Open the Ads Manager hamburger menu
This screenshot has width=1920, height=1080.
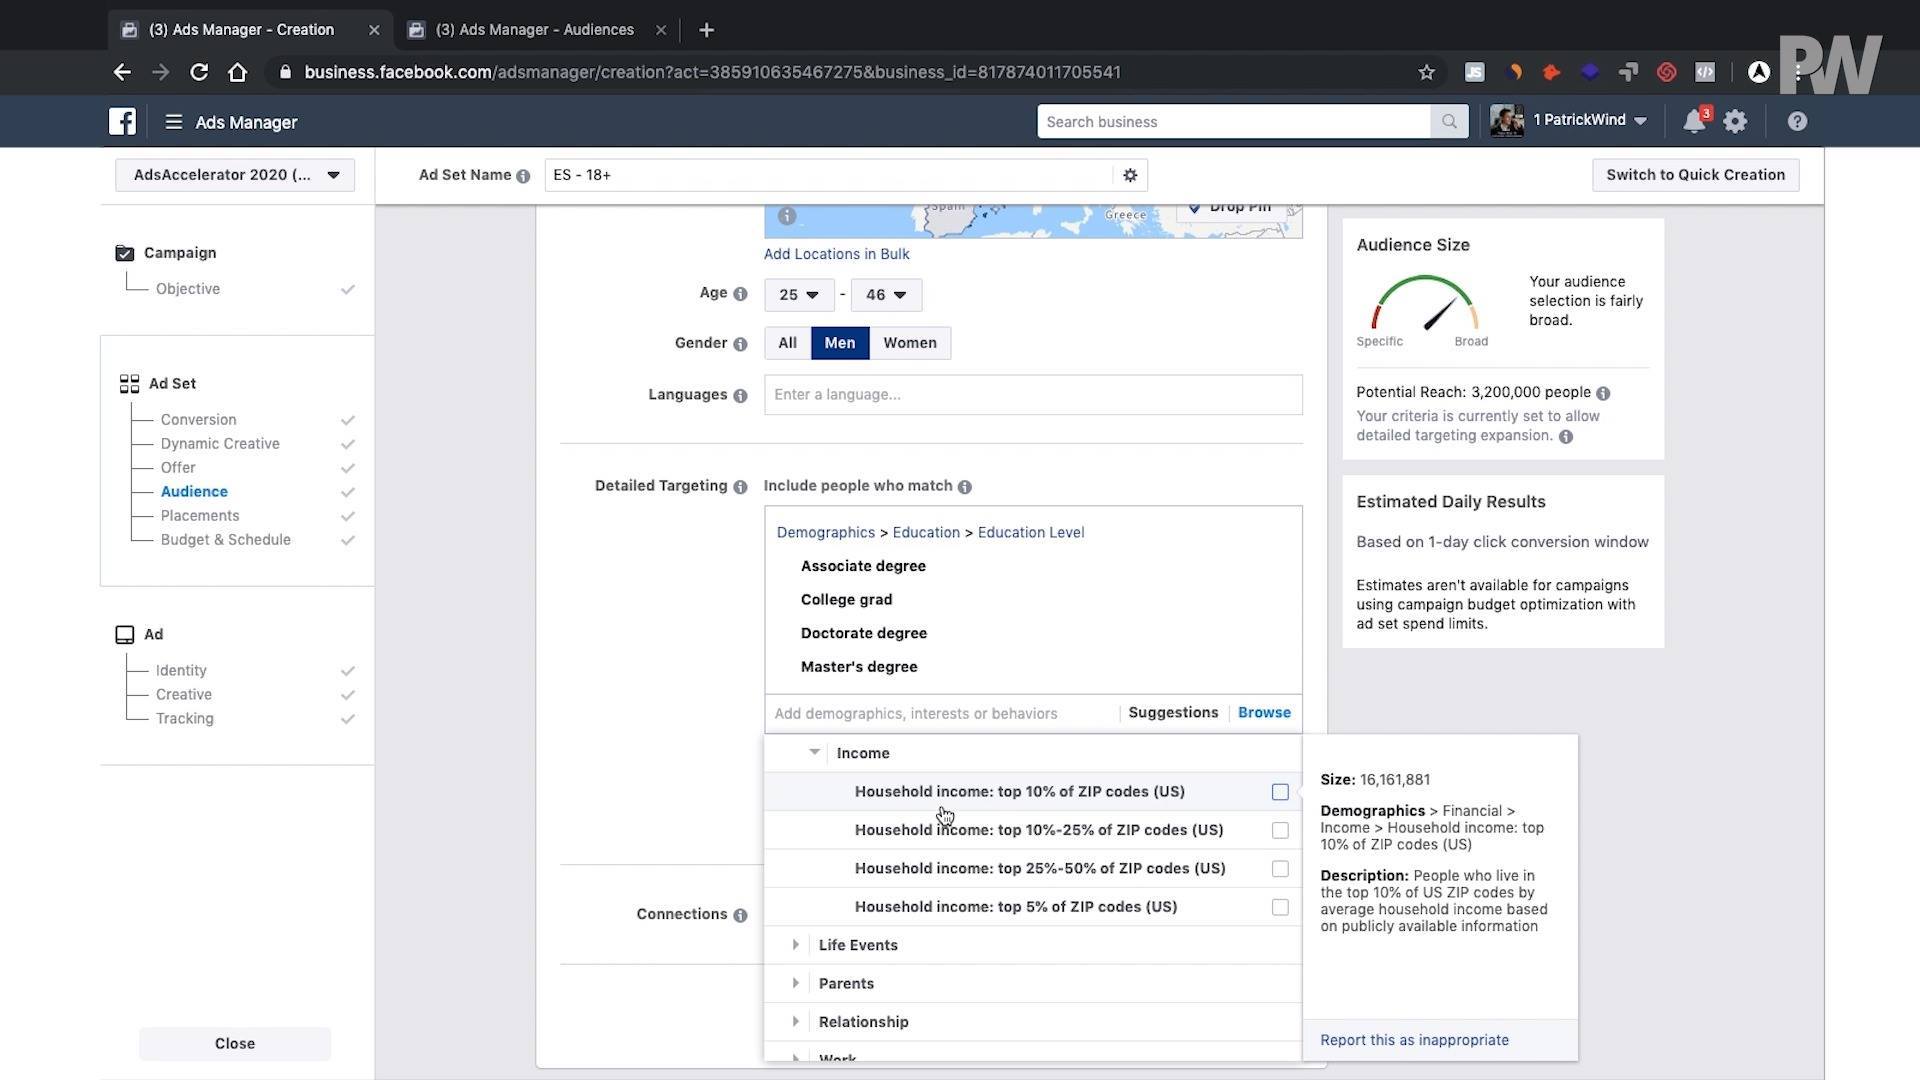(x=173, y=121)
